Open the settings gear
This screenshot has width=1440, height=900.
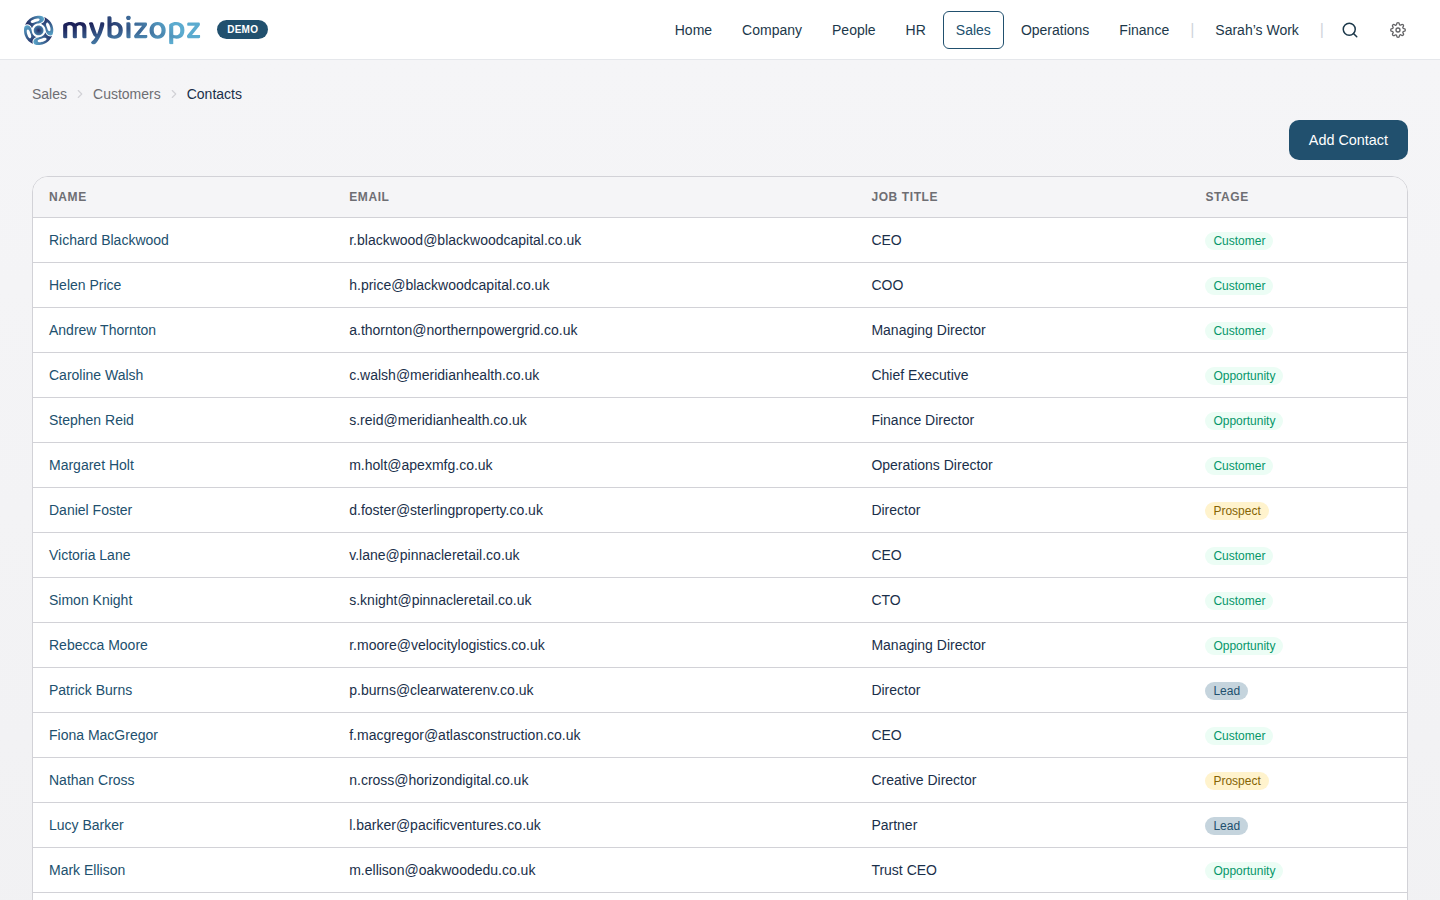coord(1398,30)
